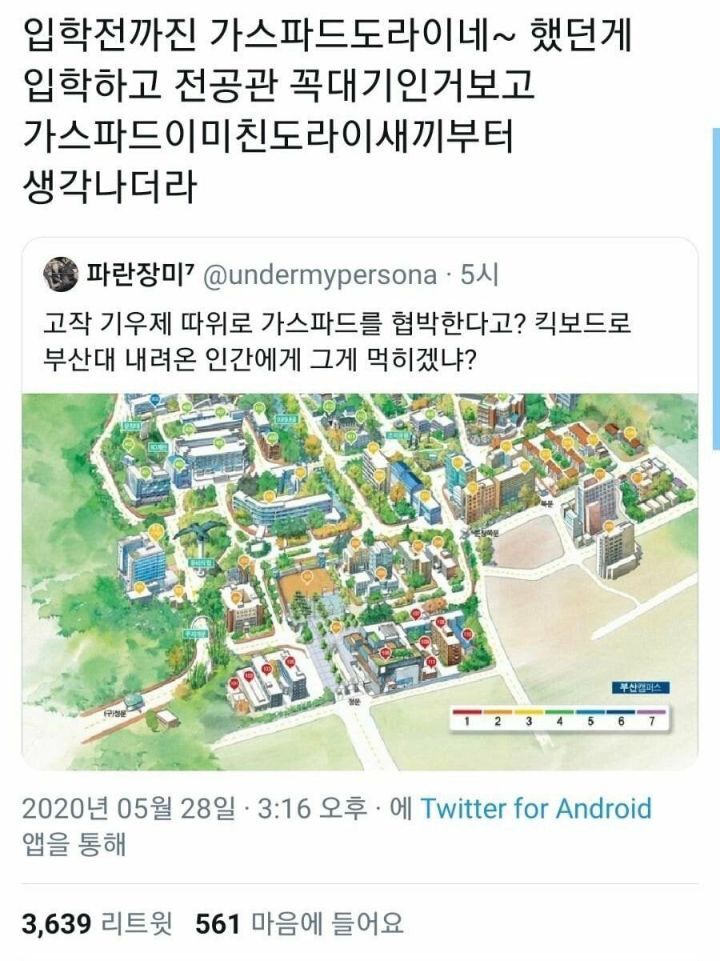Click the blue scrollbar on right edge
The height and width of the screenshot is (961, 720).
(x=716, y=289)
